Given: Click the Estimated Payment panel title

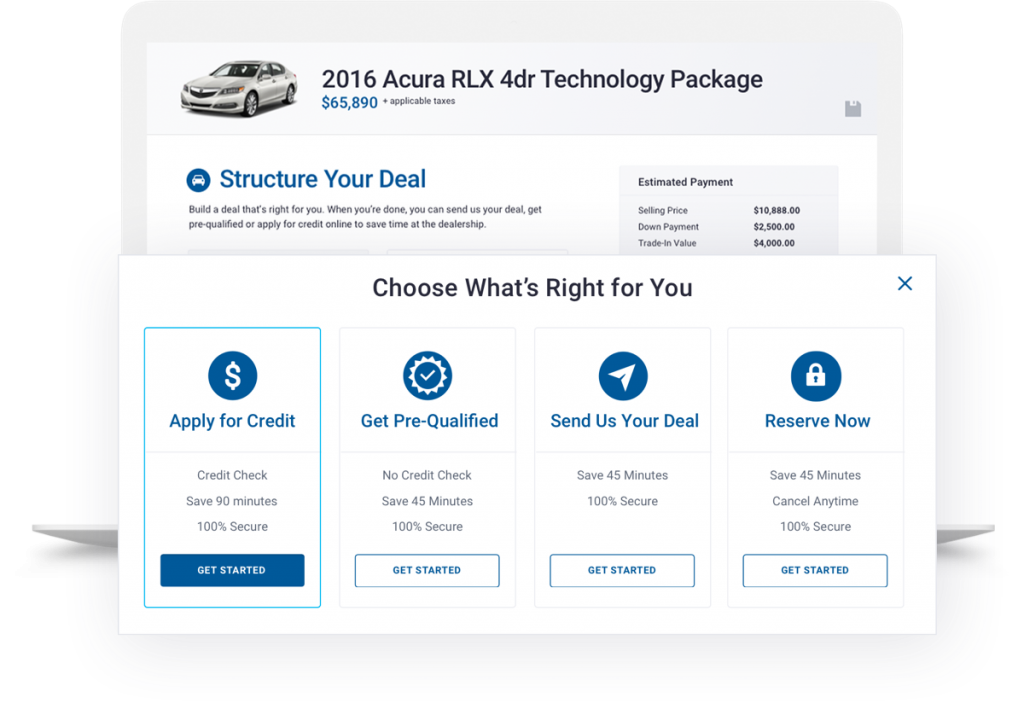Looking at the screenshot, I should pos(686,182).
